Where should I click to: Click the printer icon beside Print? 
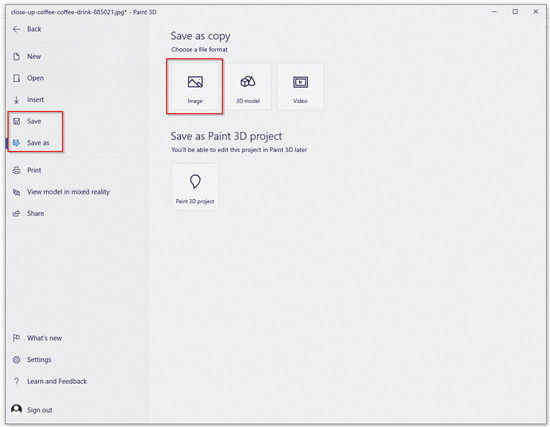[x=16, y=171]
